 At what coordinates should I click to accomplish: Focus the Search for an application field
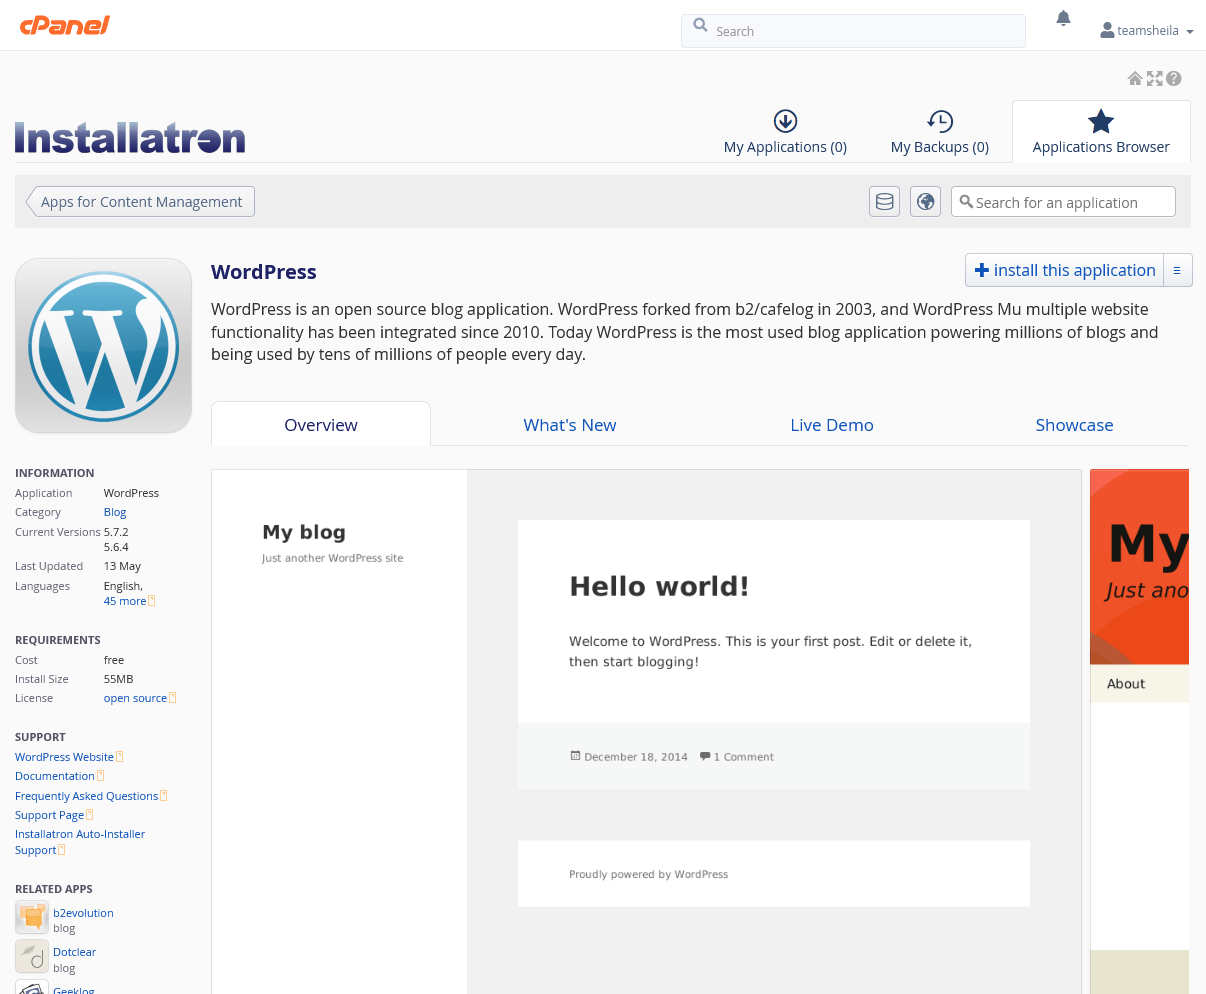click(x=1063, y=201)
